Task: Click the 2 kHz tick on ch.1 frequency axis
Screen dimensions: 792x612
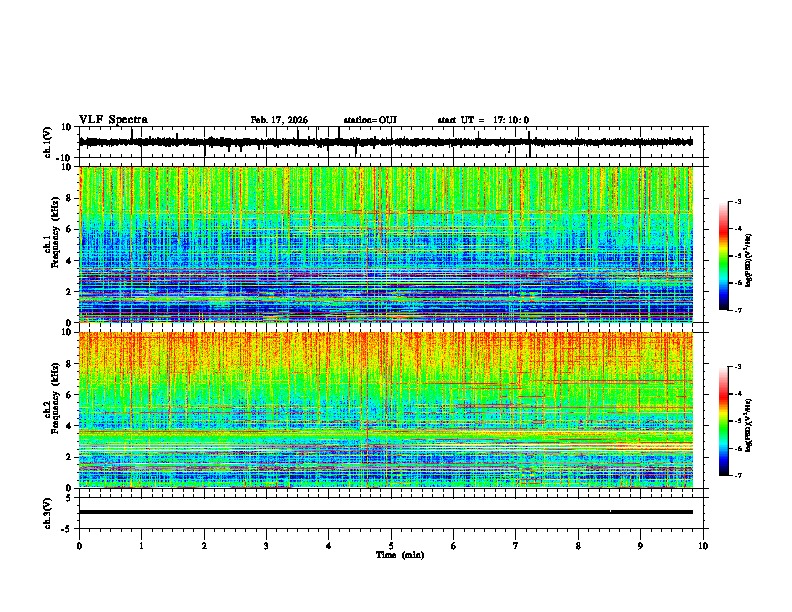Action: click(x=70, y=292)
